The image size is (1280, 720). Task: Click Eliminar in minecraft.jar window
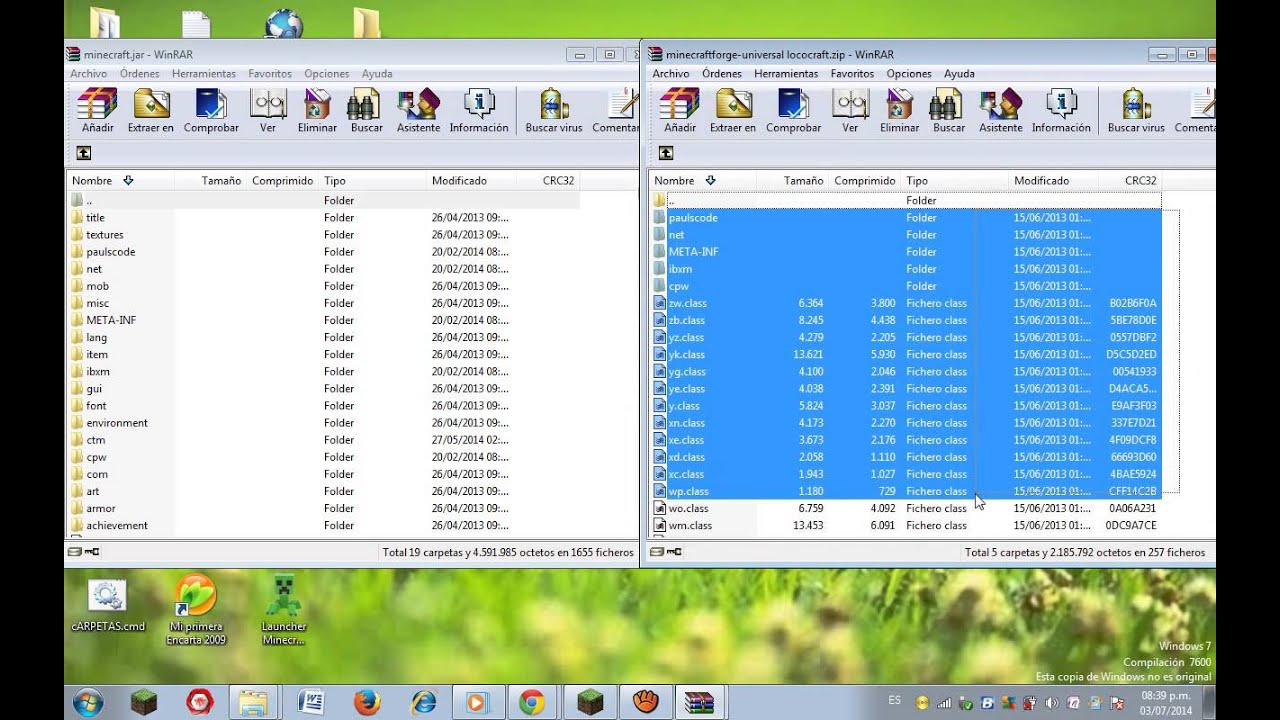pyautogui.click(x=317, y=111)
